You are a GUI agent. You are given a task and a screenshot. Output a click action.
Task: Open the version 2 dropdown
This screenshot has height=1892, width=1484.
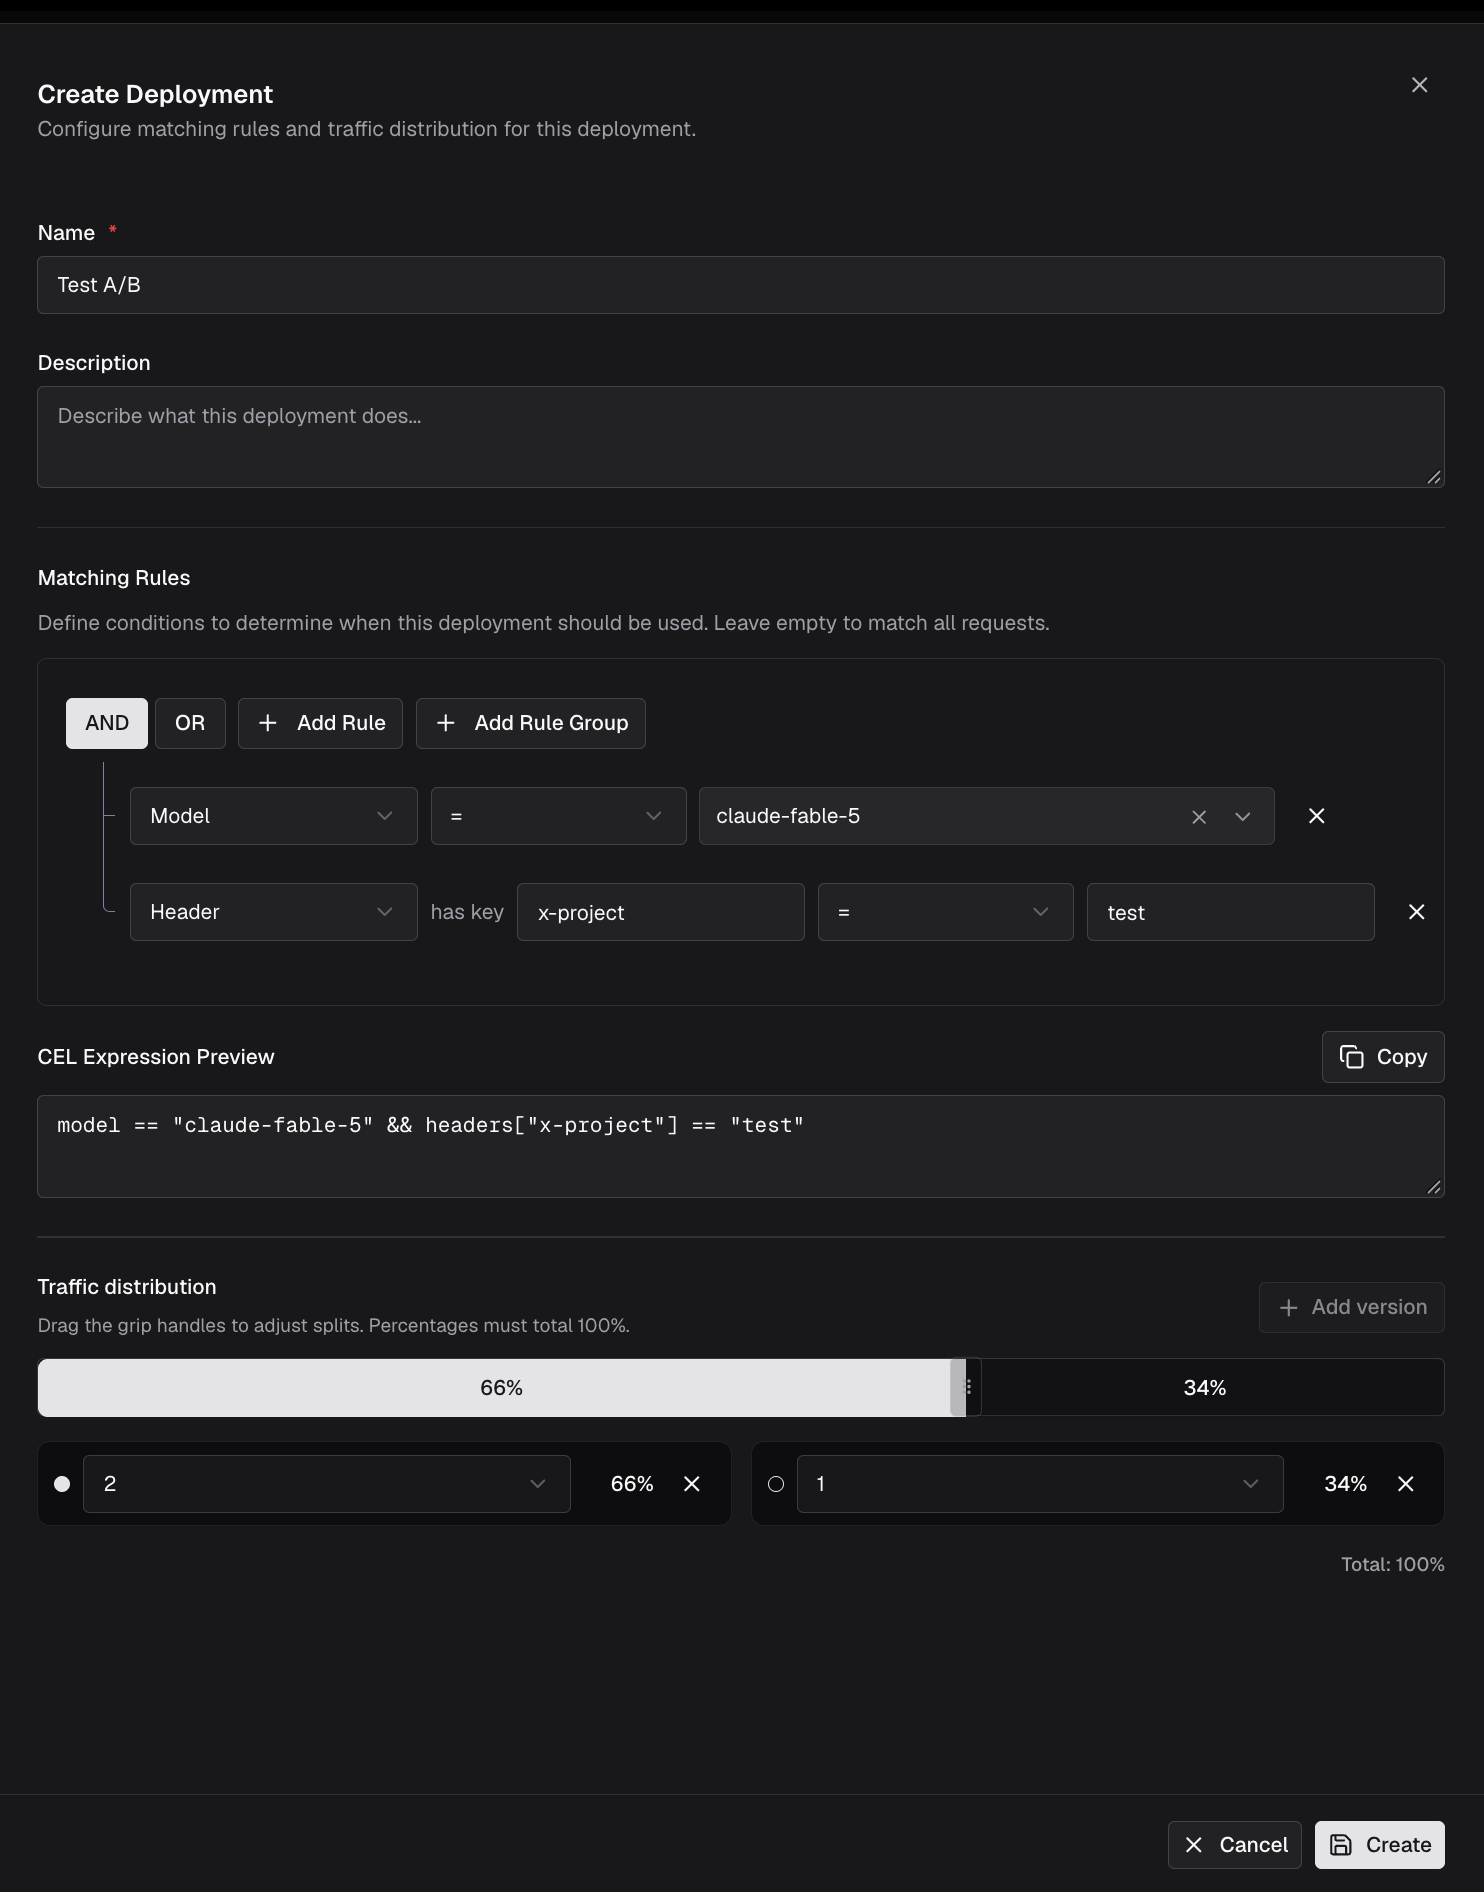[327, 1484]
